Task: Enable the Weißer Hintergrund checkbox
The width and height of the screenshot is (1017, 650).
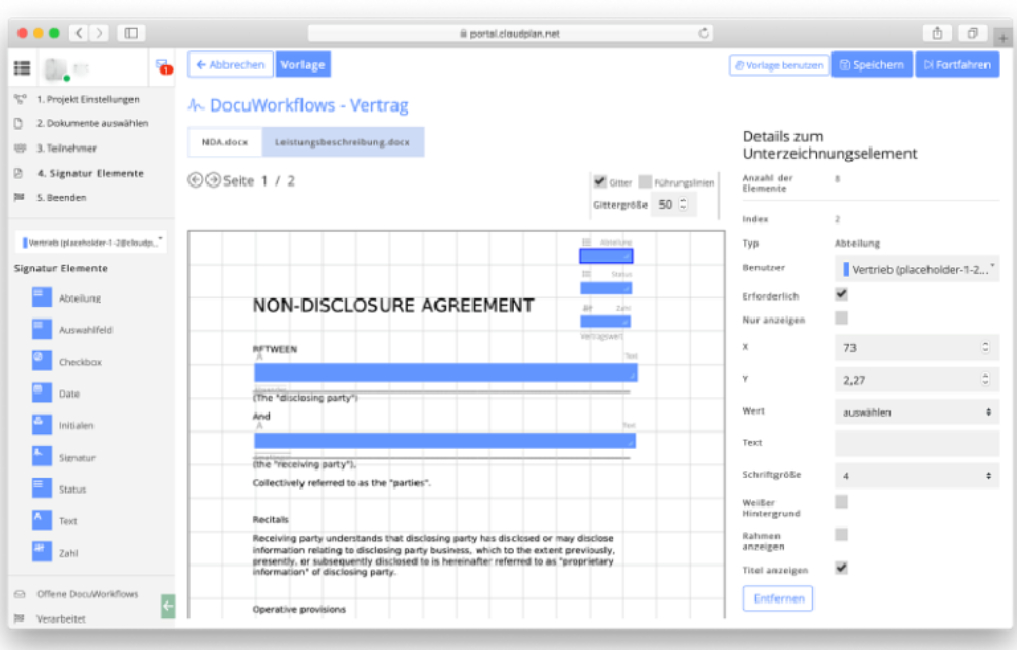Action: coord(841,501)
